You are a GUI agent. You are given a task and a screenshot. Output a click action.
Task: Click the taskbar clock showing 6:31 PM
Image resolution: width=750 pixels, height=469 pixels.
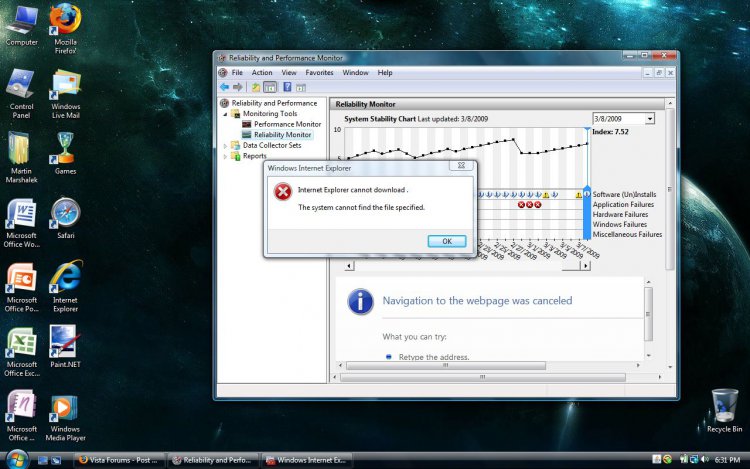click(727, 460)
